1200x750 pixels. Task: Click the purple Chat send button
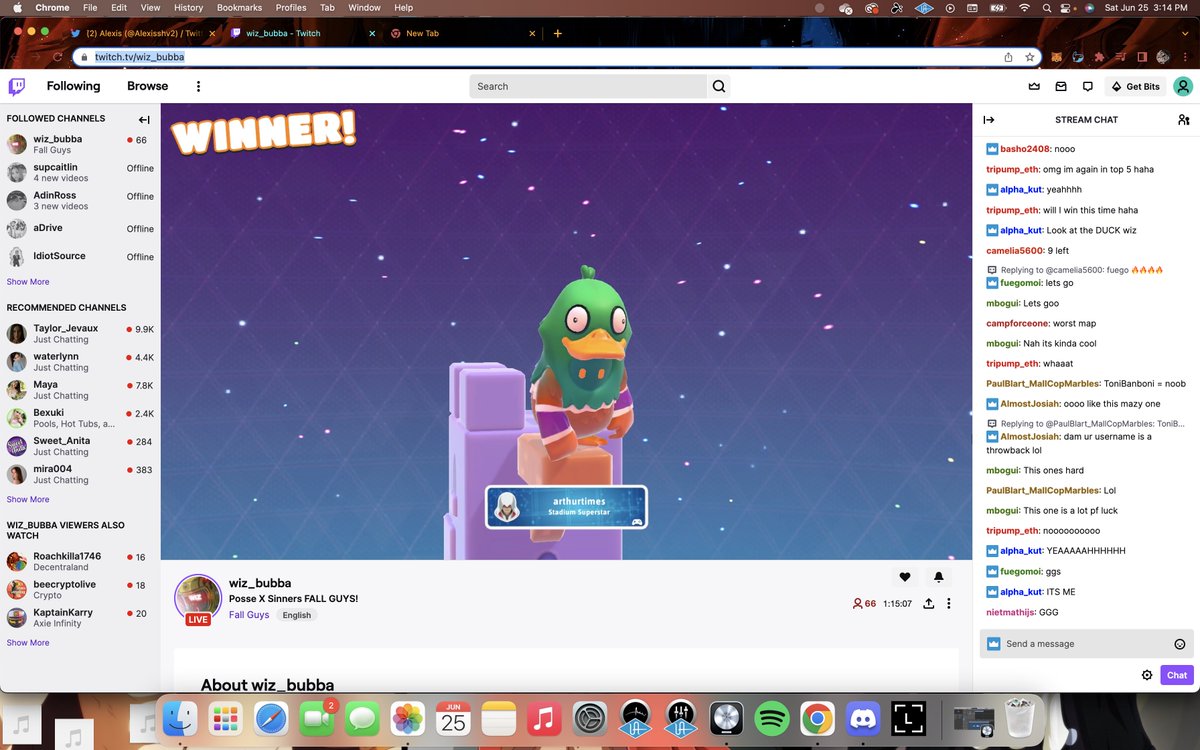tap(1177, 675)
